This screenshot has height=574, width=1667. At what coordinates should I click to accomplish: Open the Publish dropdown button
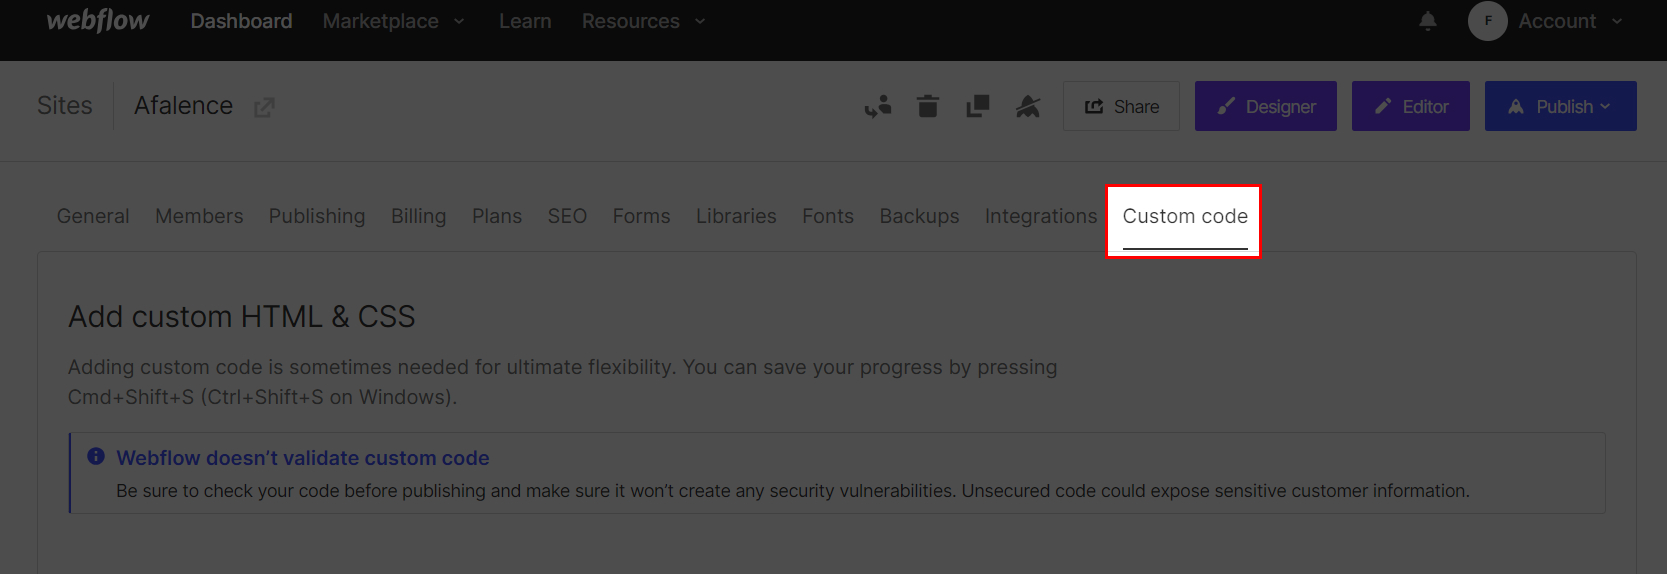(x=1561, y=106)
